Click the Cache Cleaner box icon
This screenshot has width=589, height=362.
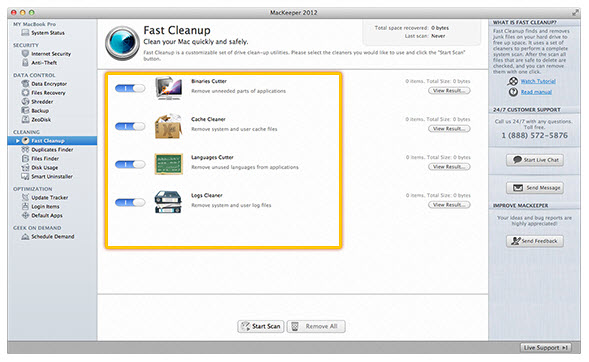pos(169,126)
